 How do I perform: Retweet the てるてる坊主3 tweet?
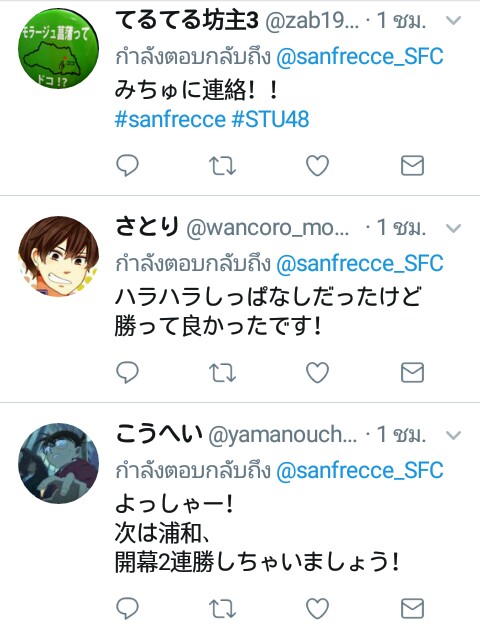[222, 166]
